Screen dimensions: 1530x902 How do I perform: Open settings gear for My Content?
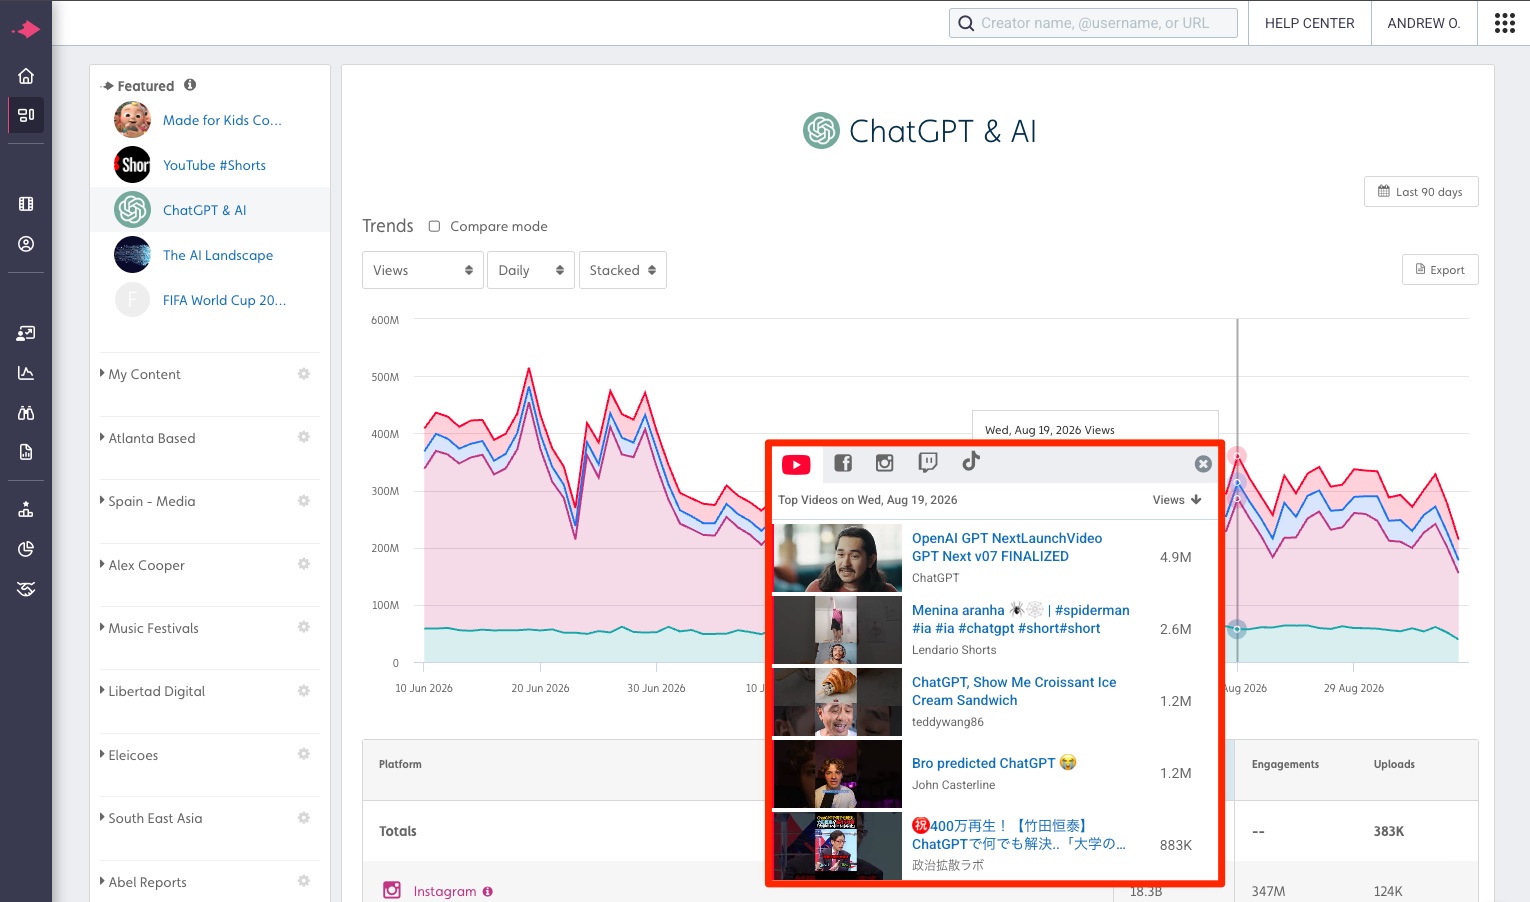[x=304, y=374]
